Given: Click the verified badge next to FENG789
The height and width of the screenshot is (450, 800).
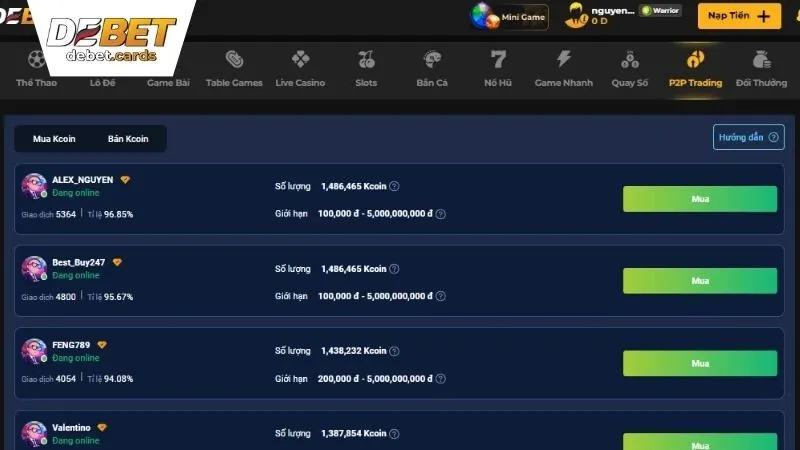Looking at the screenshot, I should pyautogui.click(x=102, y=345).
